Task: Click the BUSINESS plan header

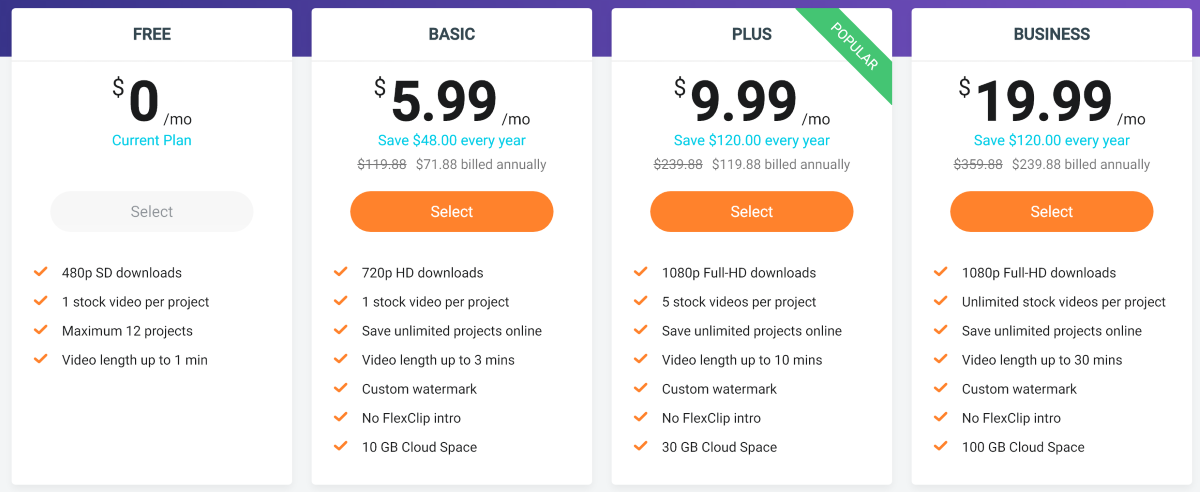Action: (x=1052, y=34)
